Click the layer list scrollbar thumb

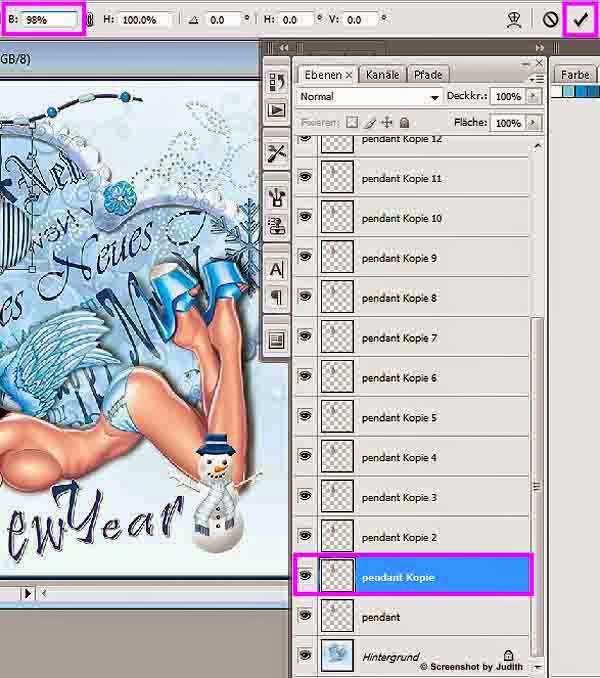537,486
